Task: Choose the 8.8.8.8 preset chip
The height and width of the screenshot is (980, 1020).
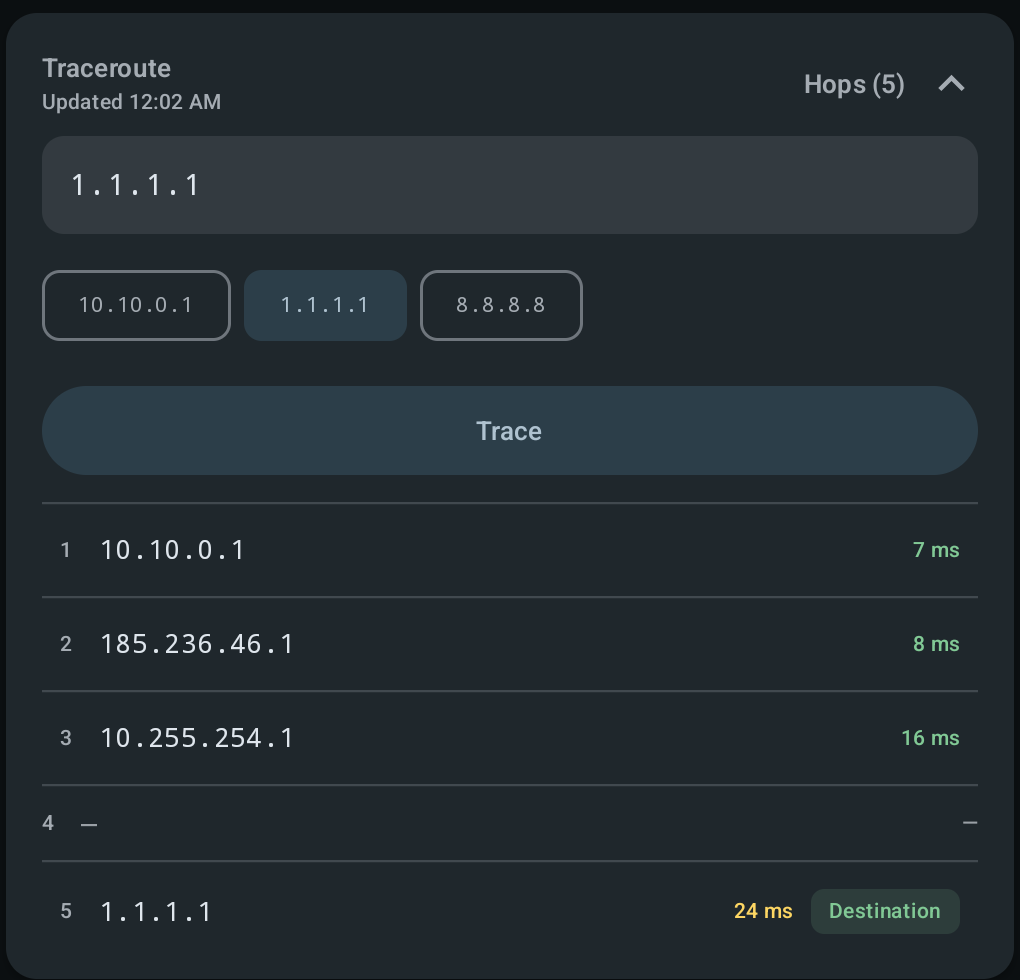Action: point(501,305)
